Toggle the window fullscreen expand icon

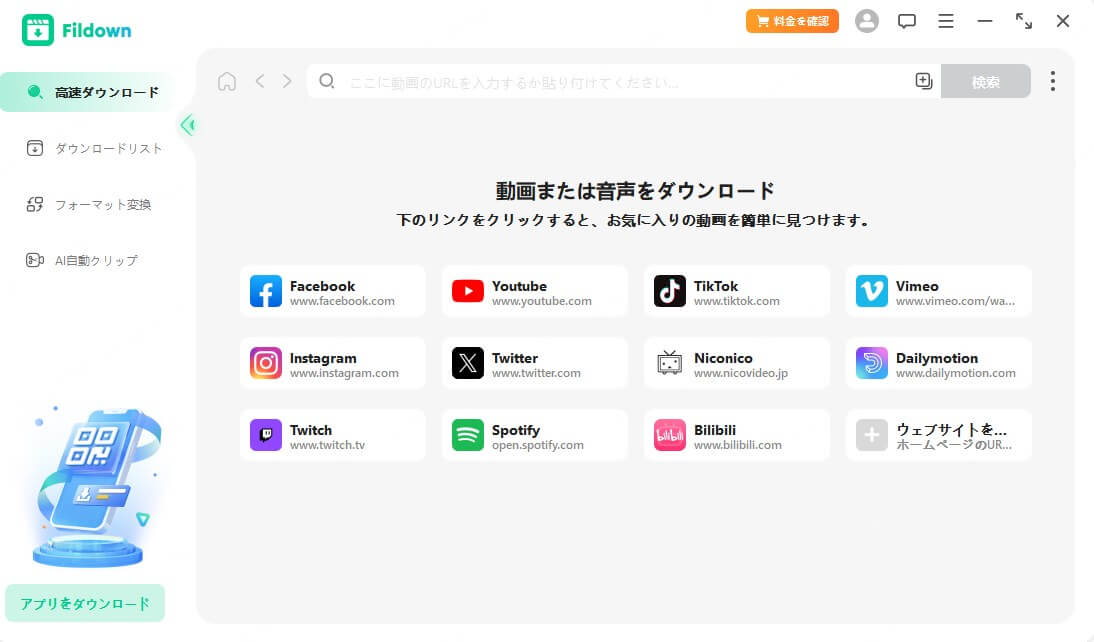coord(1024,21)
